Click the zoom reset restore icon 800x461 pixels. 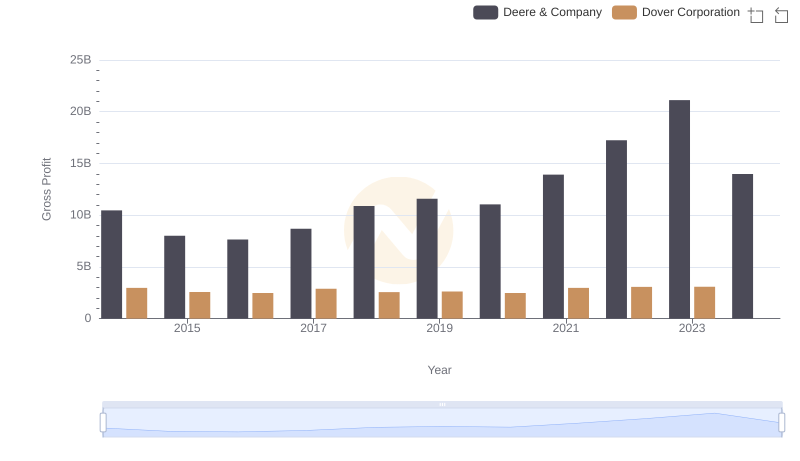[781, 15]
